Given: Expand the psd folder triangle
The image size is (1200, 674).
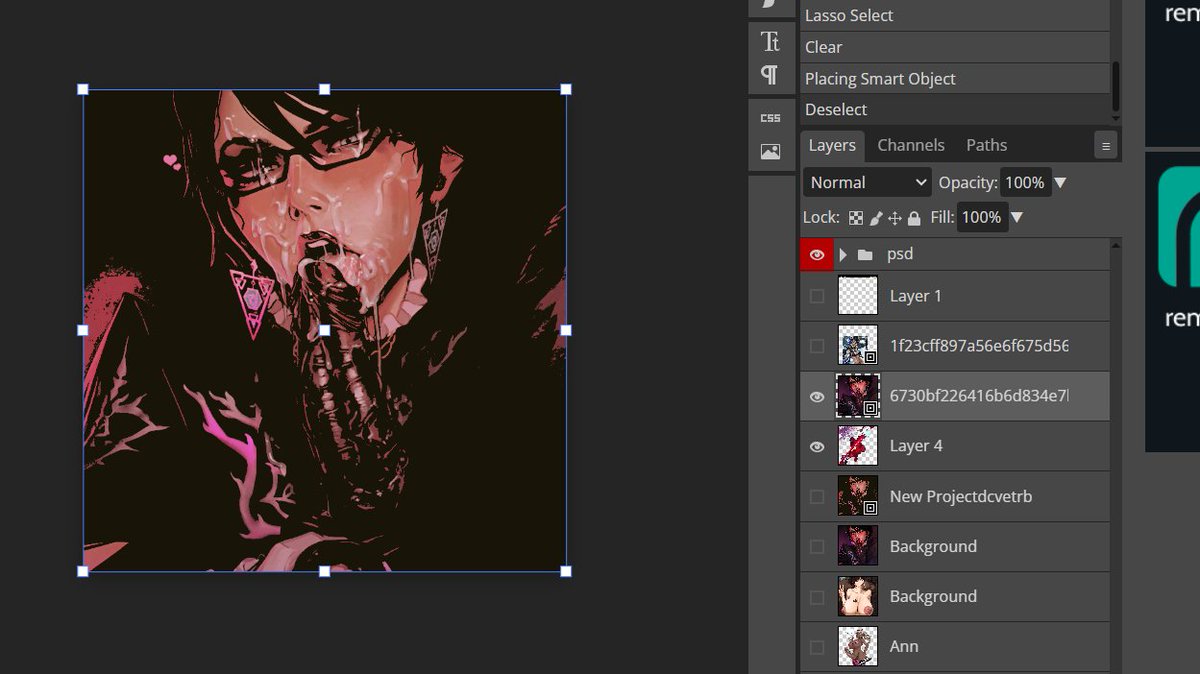Looking at the screenshot, I should pyautogui.click(x=843, y=255).
